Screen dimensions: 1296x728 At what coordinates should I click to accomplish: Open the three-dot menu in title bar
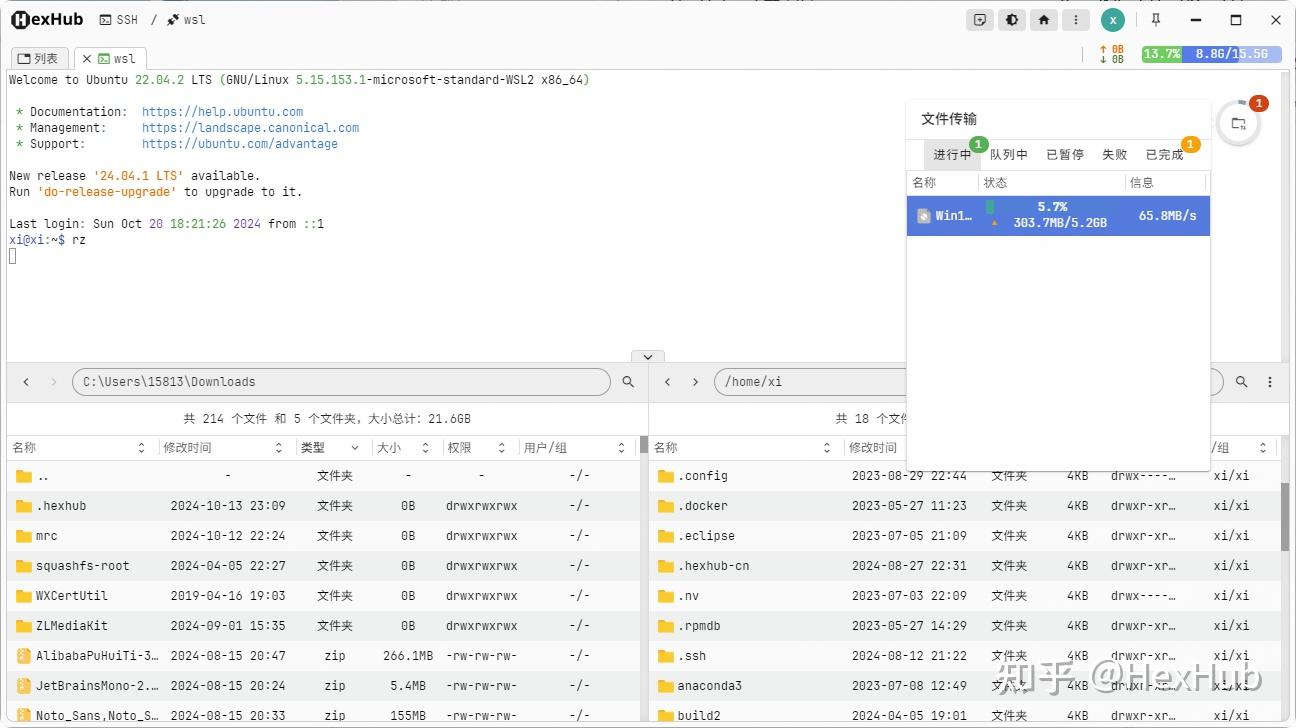[x=1075, y=19]
